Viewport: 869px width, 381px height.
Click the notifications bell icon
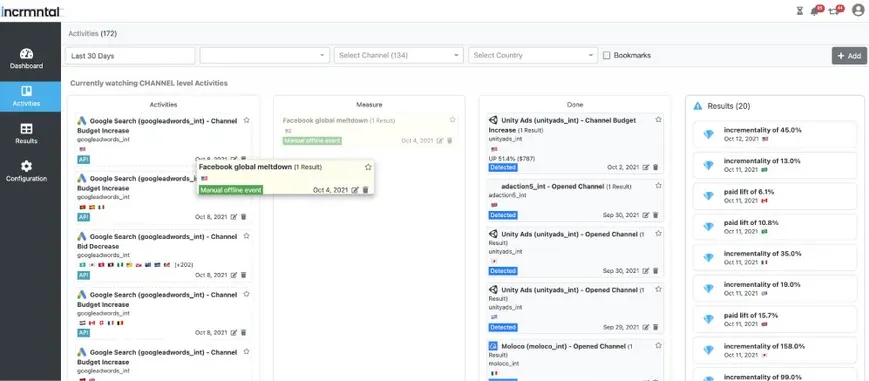(x=815, y=11)
